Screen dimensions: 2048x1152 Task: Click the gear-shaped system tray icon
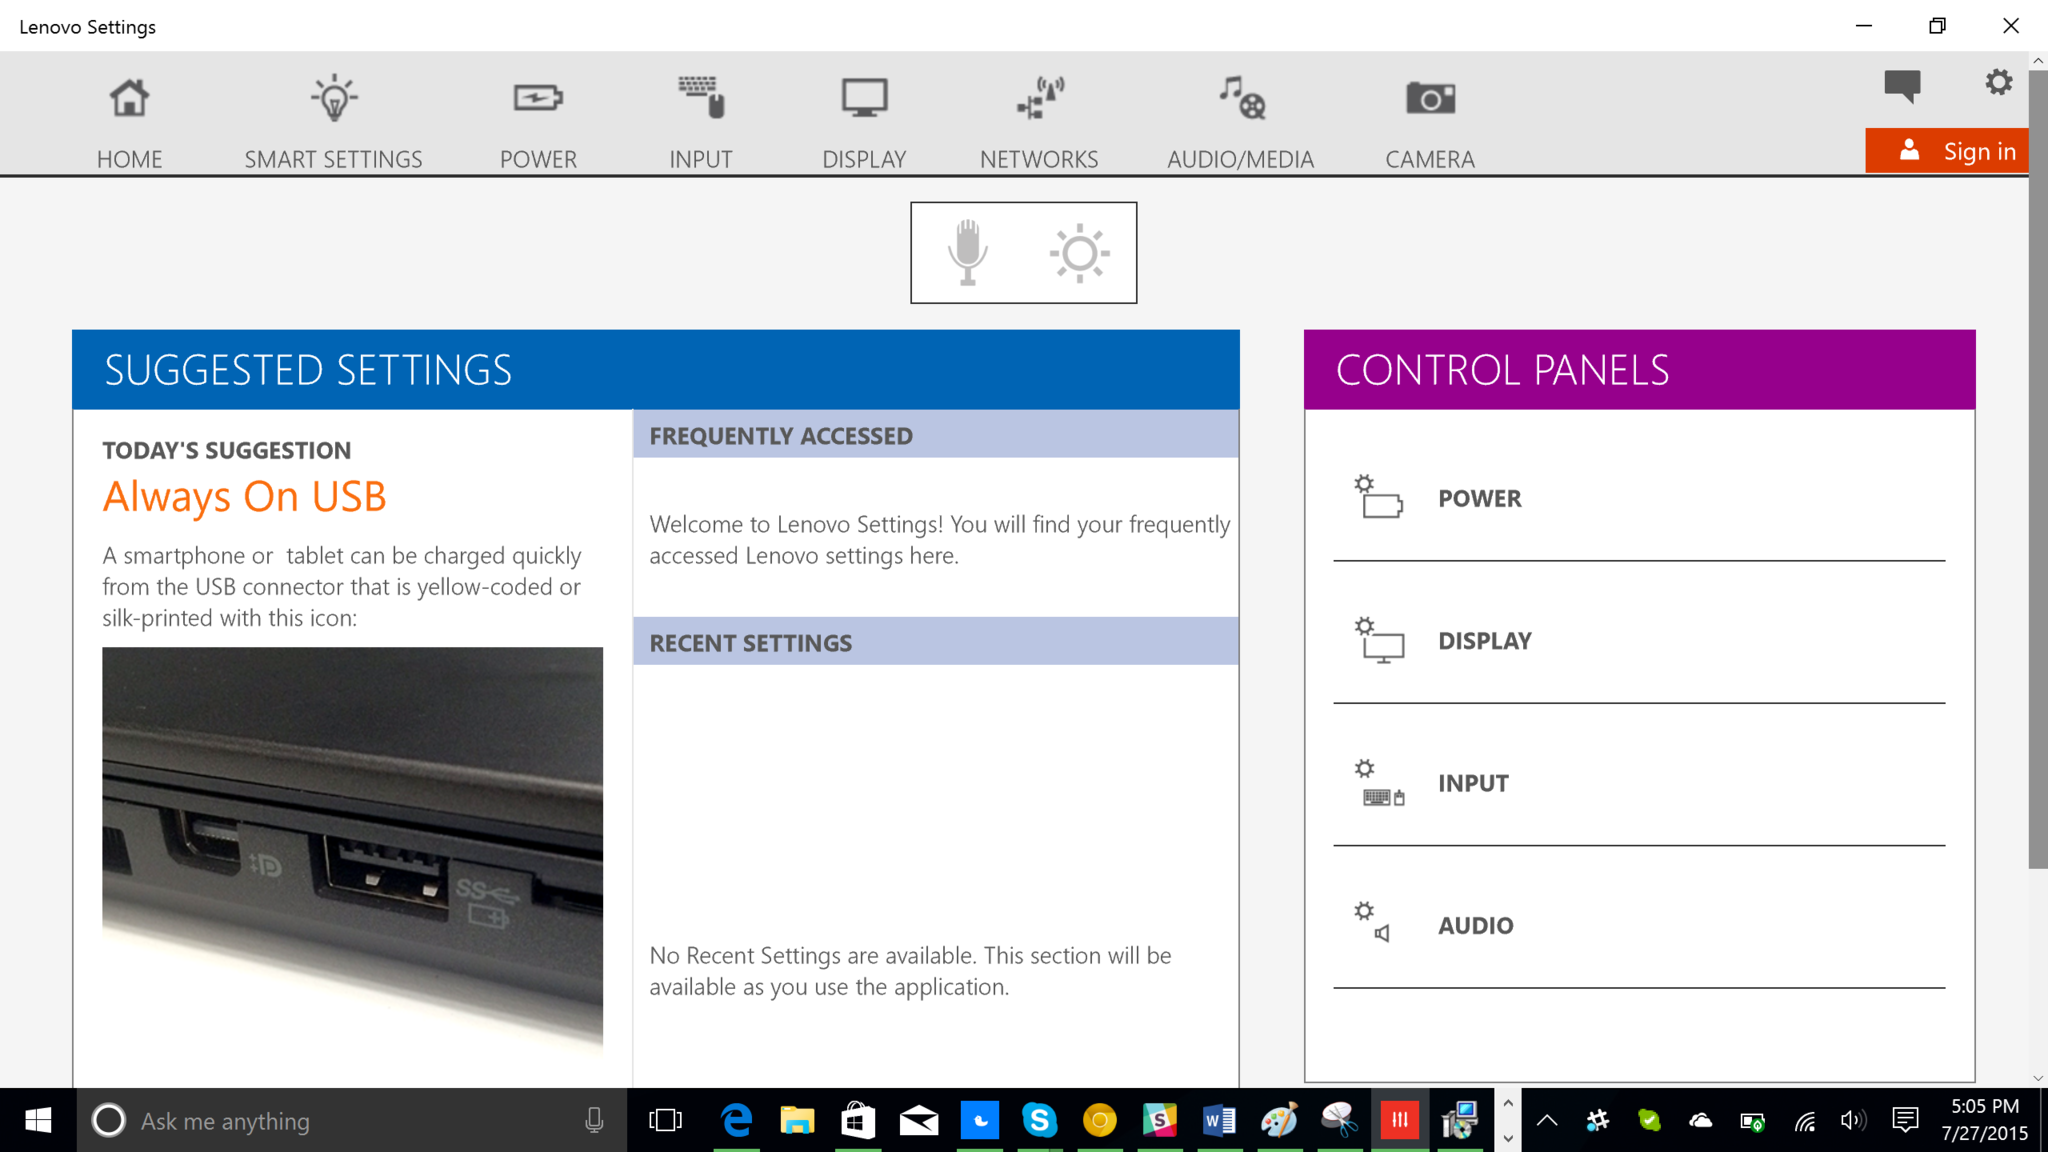[1598, 1121]
